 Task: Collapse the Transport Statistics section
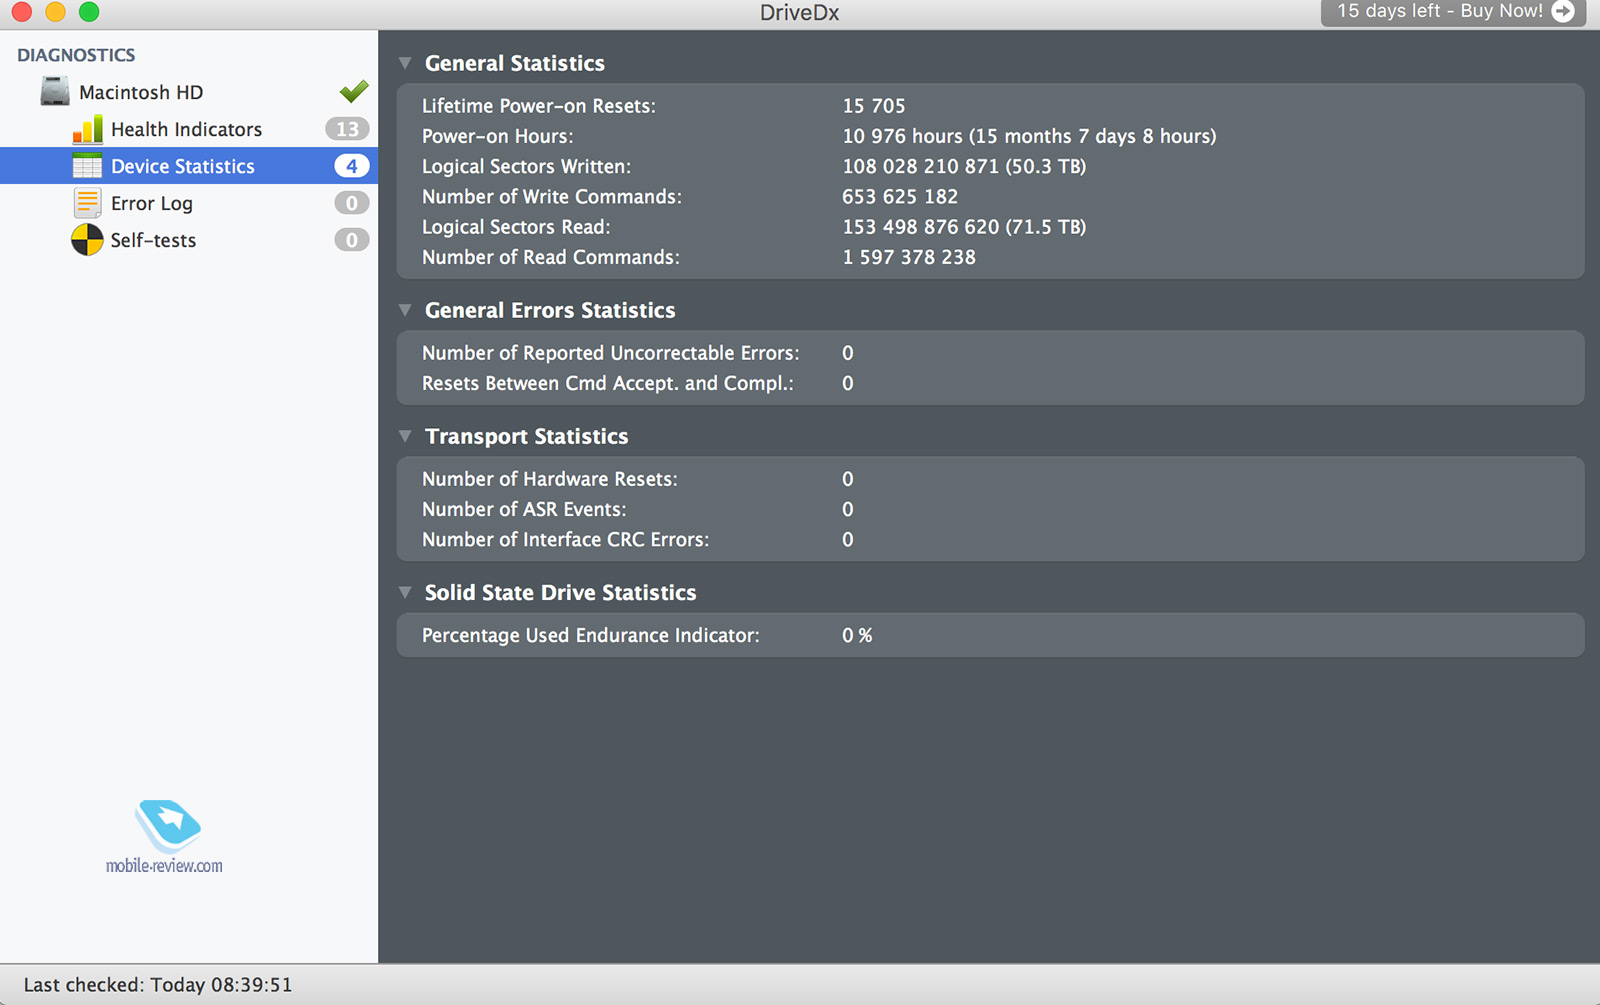[x=405, y=436]
